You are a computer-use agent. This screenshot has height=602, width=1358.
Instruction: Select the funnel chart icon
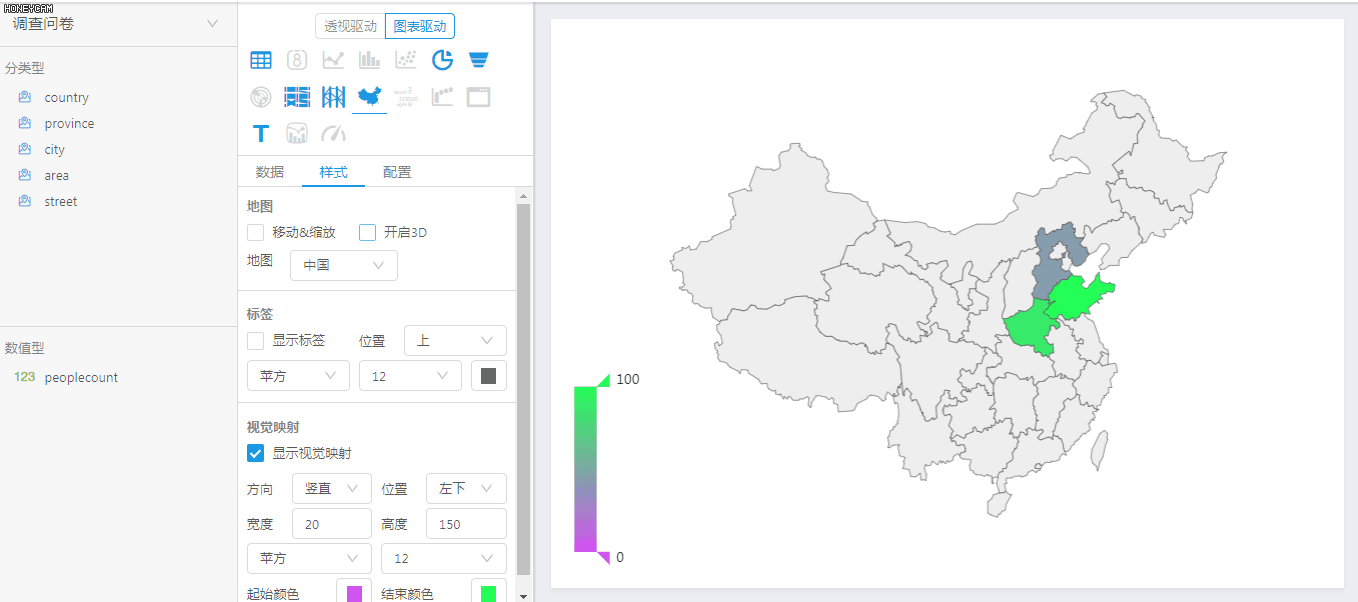[478, 60]
